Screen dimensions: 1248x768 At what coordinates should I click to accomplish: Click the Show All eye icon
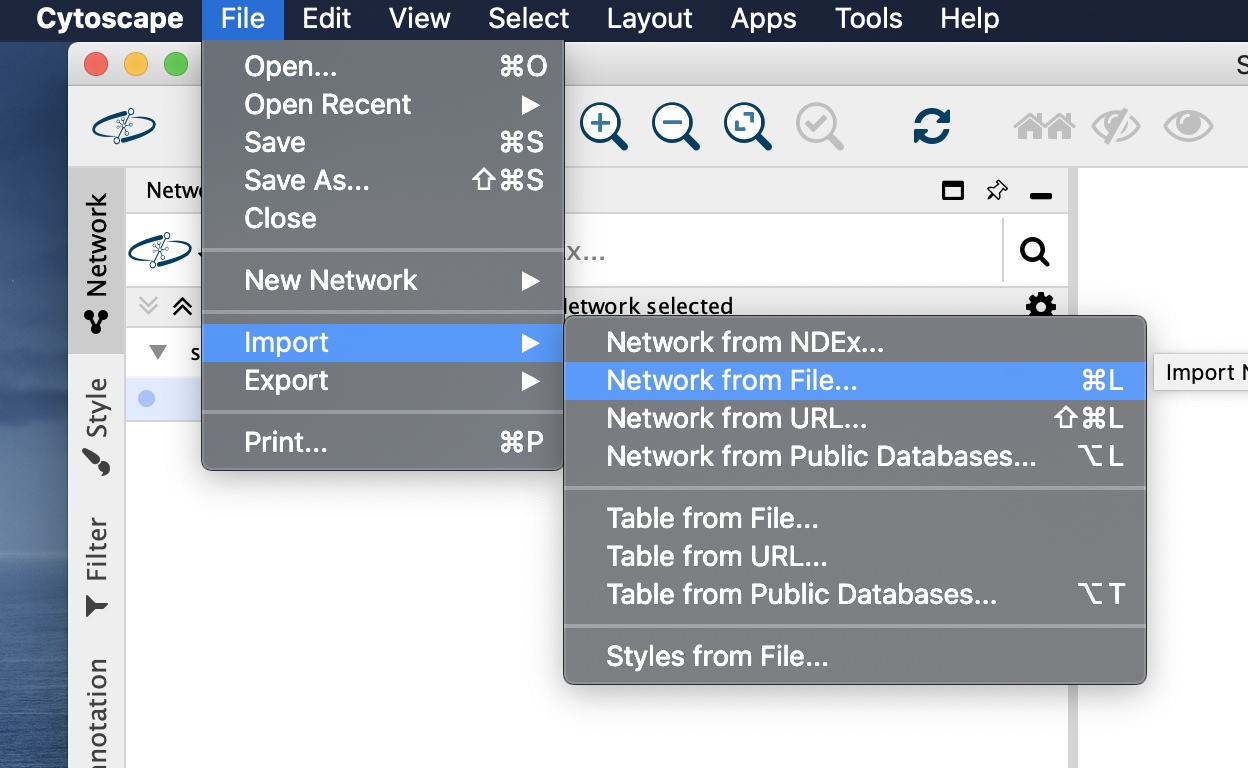click(x=1188, y=126)
